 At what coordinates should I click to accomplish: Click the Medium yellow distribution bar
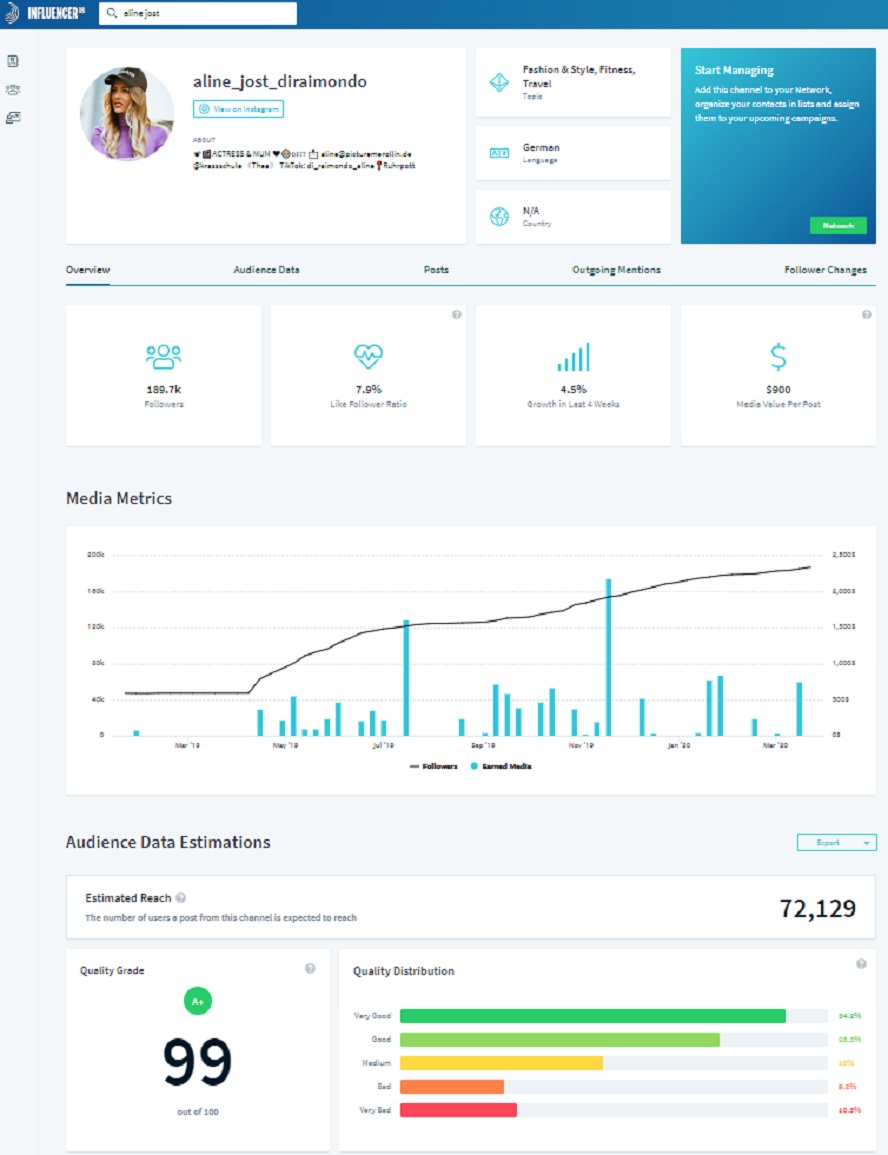(501, 1063)
